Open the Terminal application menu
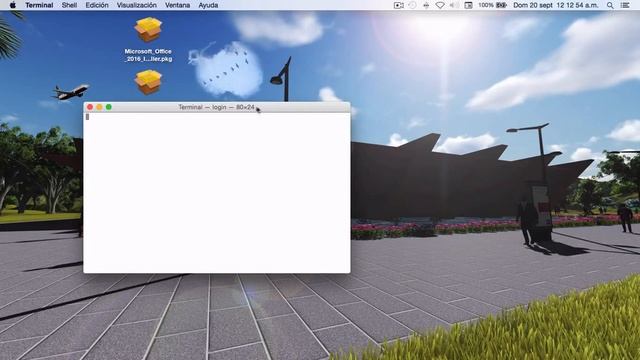This screenshot has height=360, width=640. [39, 5]
